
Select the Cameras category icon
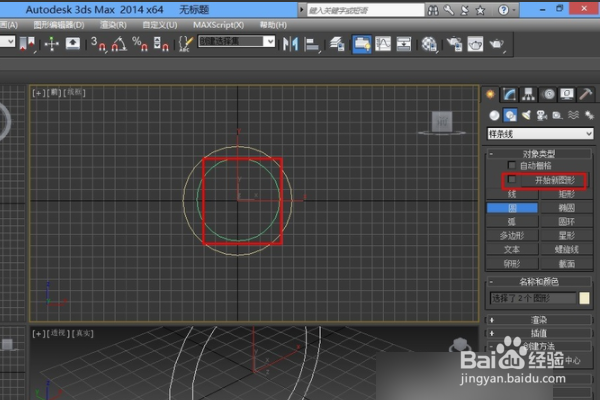click(x=542, y=115)
